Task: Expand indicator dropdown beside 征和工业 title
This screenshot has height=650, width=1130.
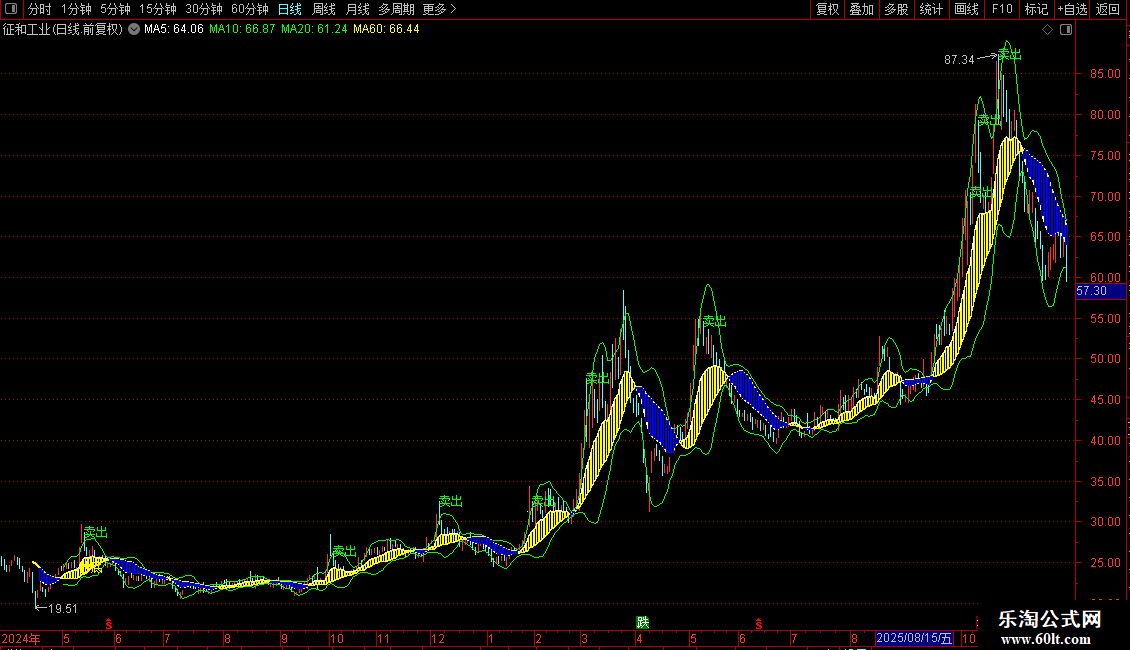Action: point(134,29)
